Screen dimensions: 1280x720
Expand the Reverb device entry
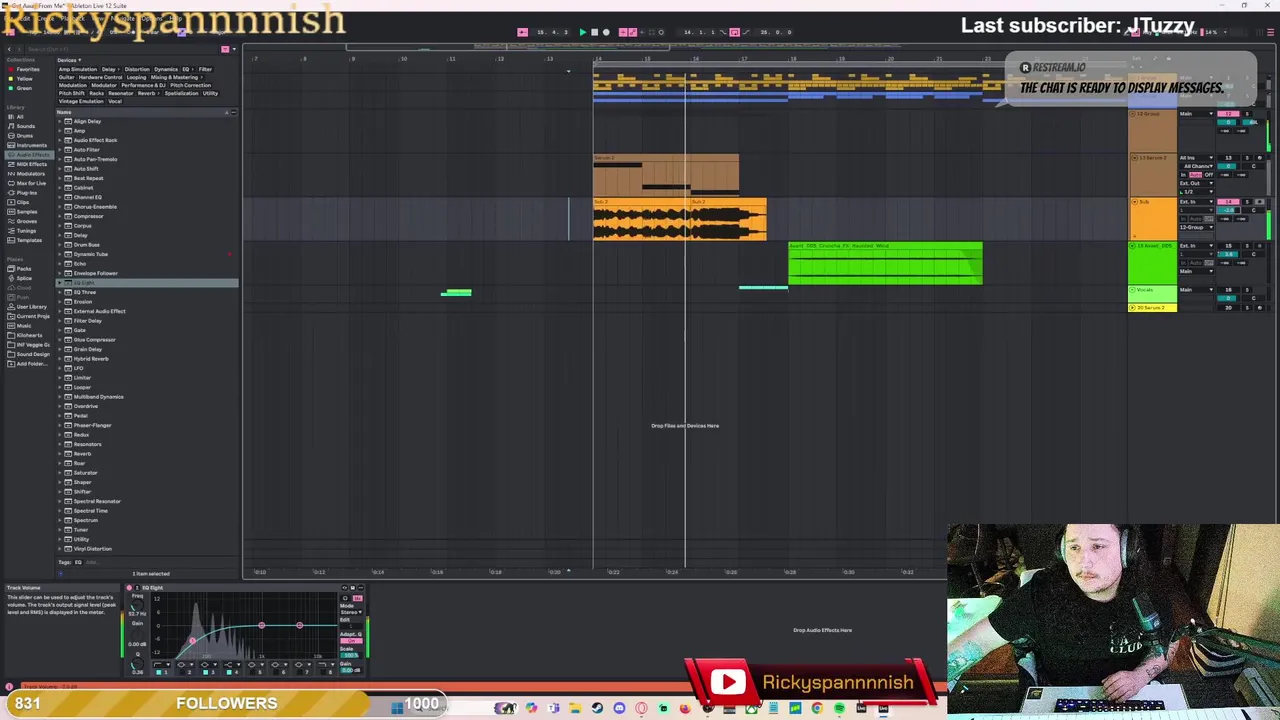pyautogui.click(x=60, y=454)
